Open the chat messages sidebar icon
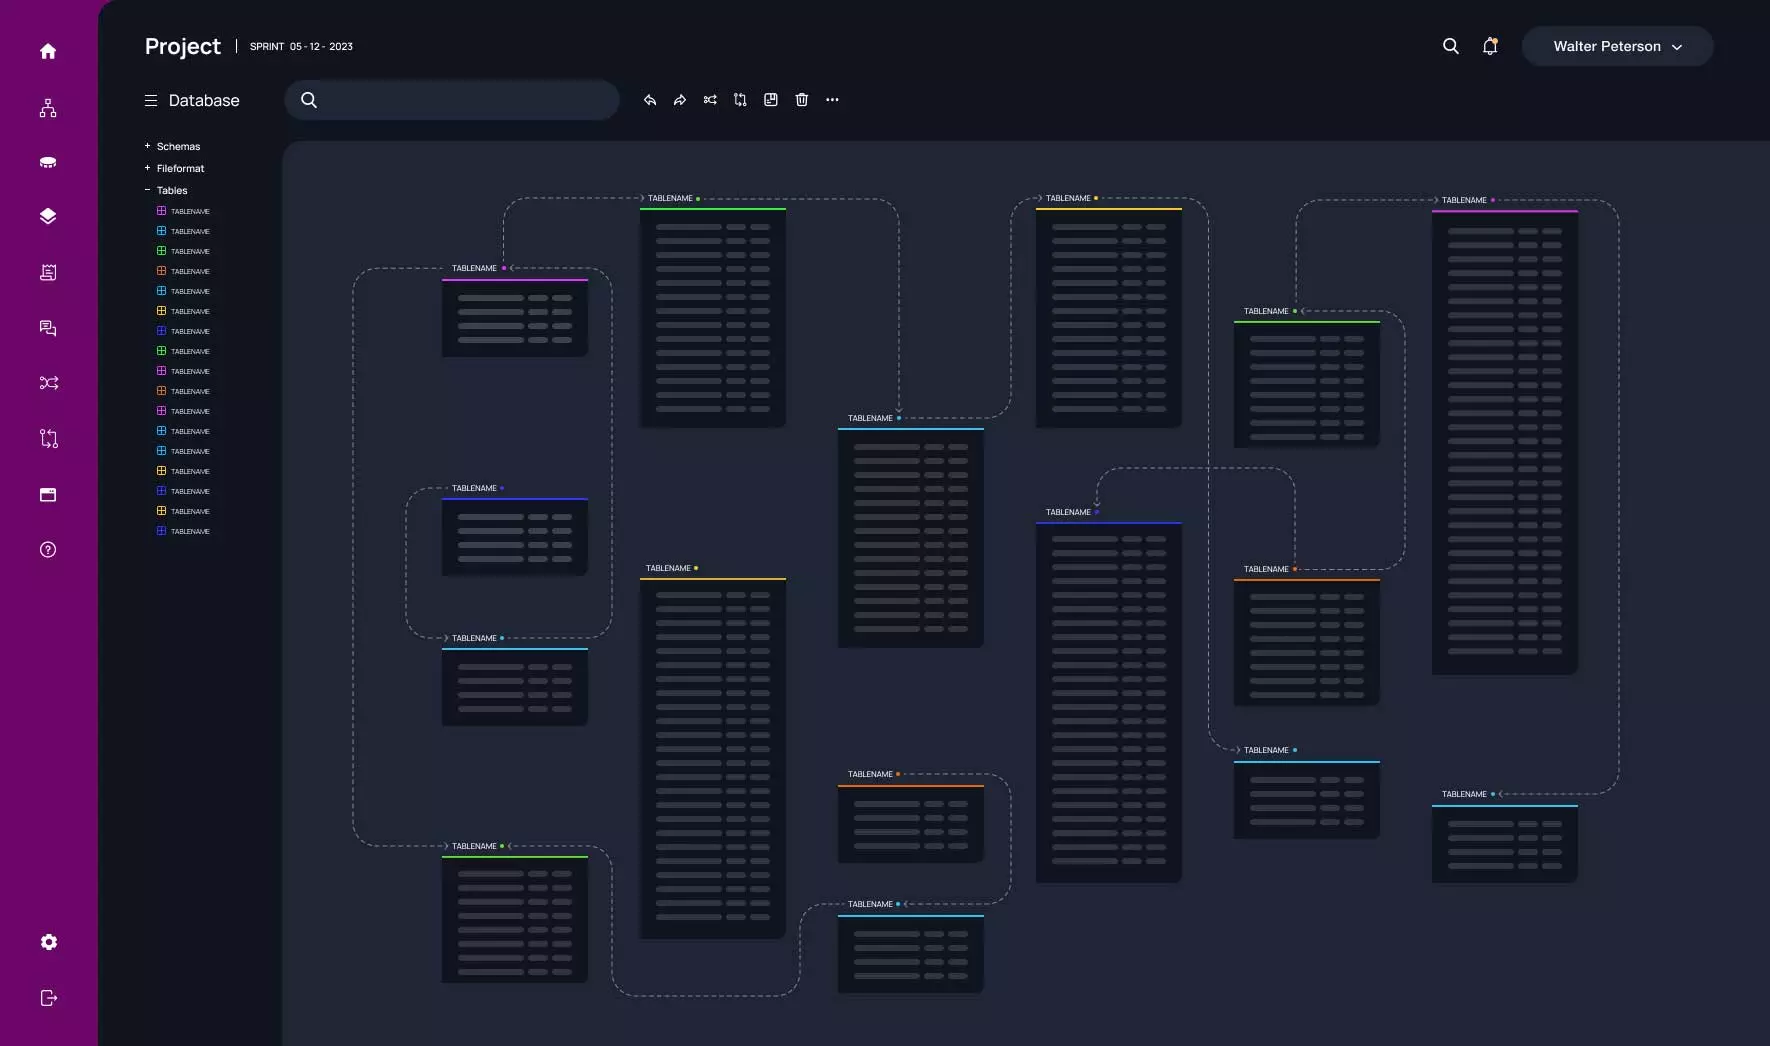Screen dimensions: 1770x1046 (48, 328)
